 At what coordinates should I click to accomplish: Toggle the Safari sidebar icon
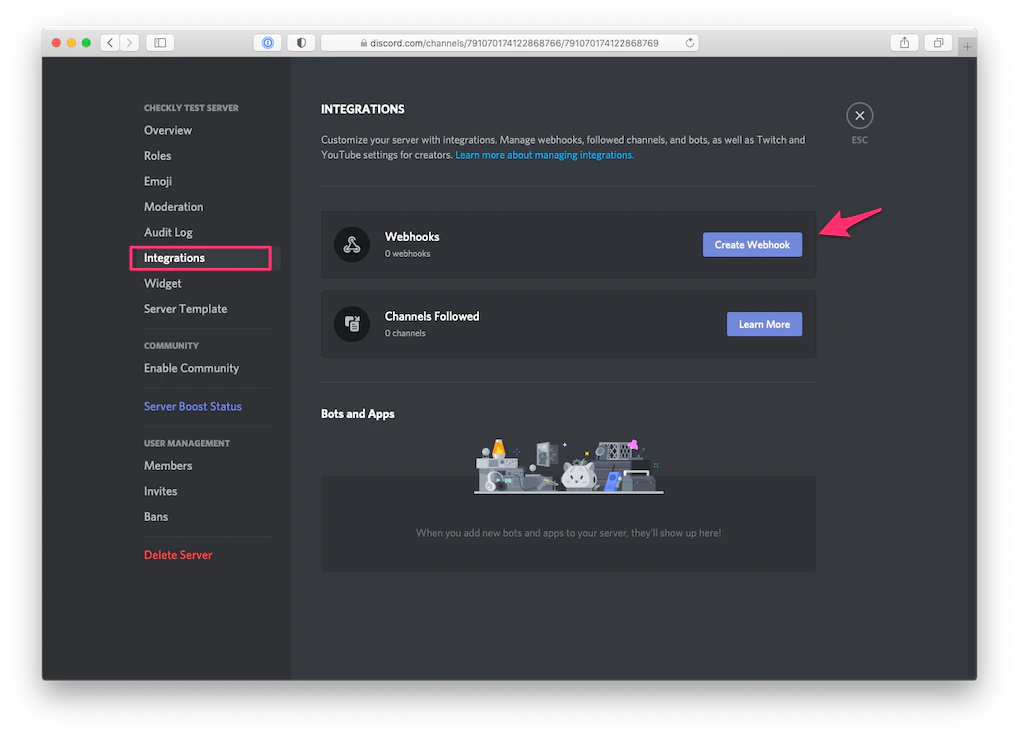160,42
